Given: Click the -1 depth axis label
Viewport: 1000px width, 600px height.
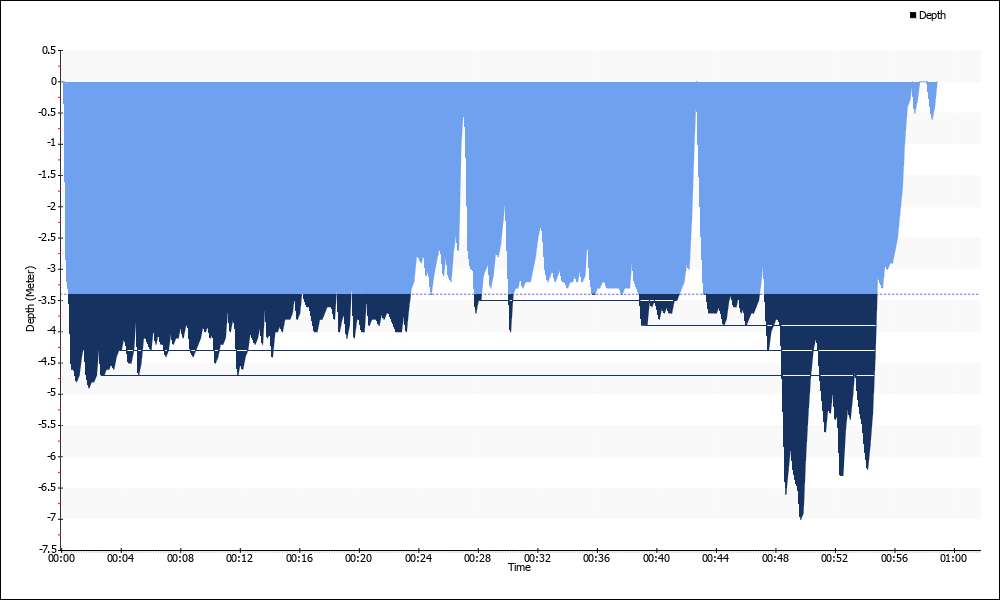Looking at the screenshot, I should point(50,143).
